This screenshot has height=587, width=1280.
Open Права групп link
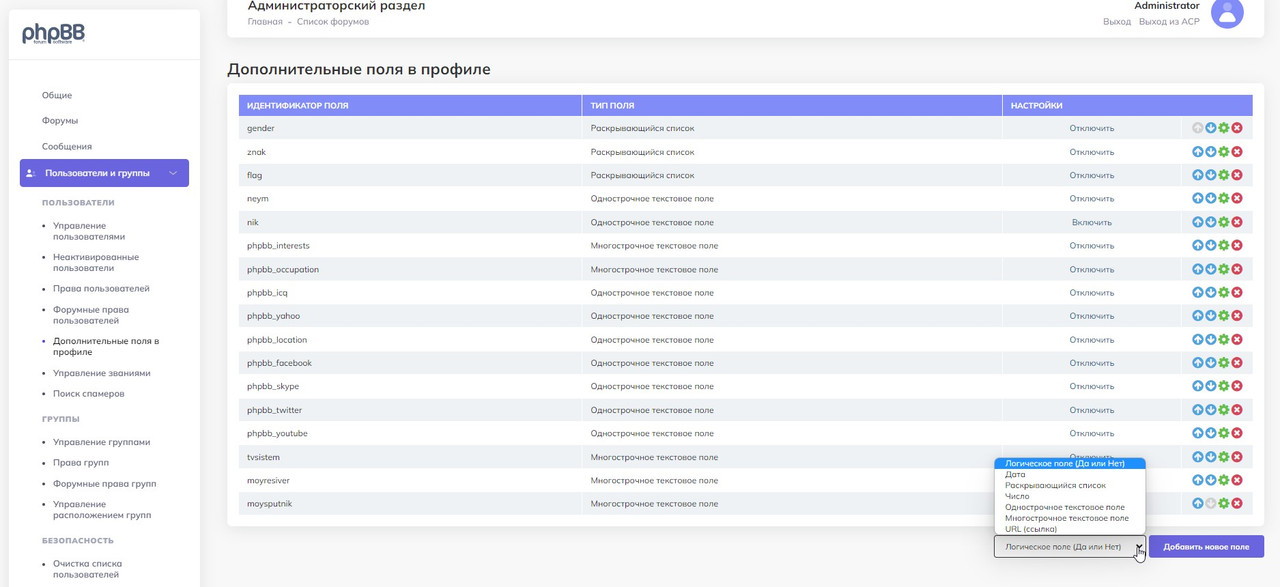coord(81,463)
